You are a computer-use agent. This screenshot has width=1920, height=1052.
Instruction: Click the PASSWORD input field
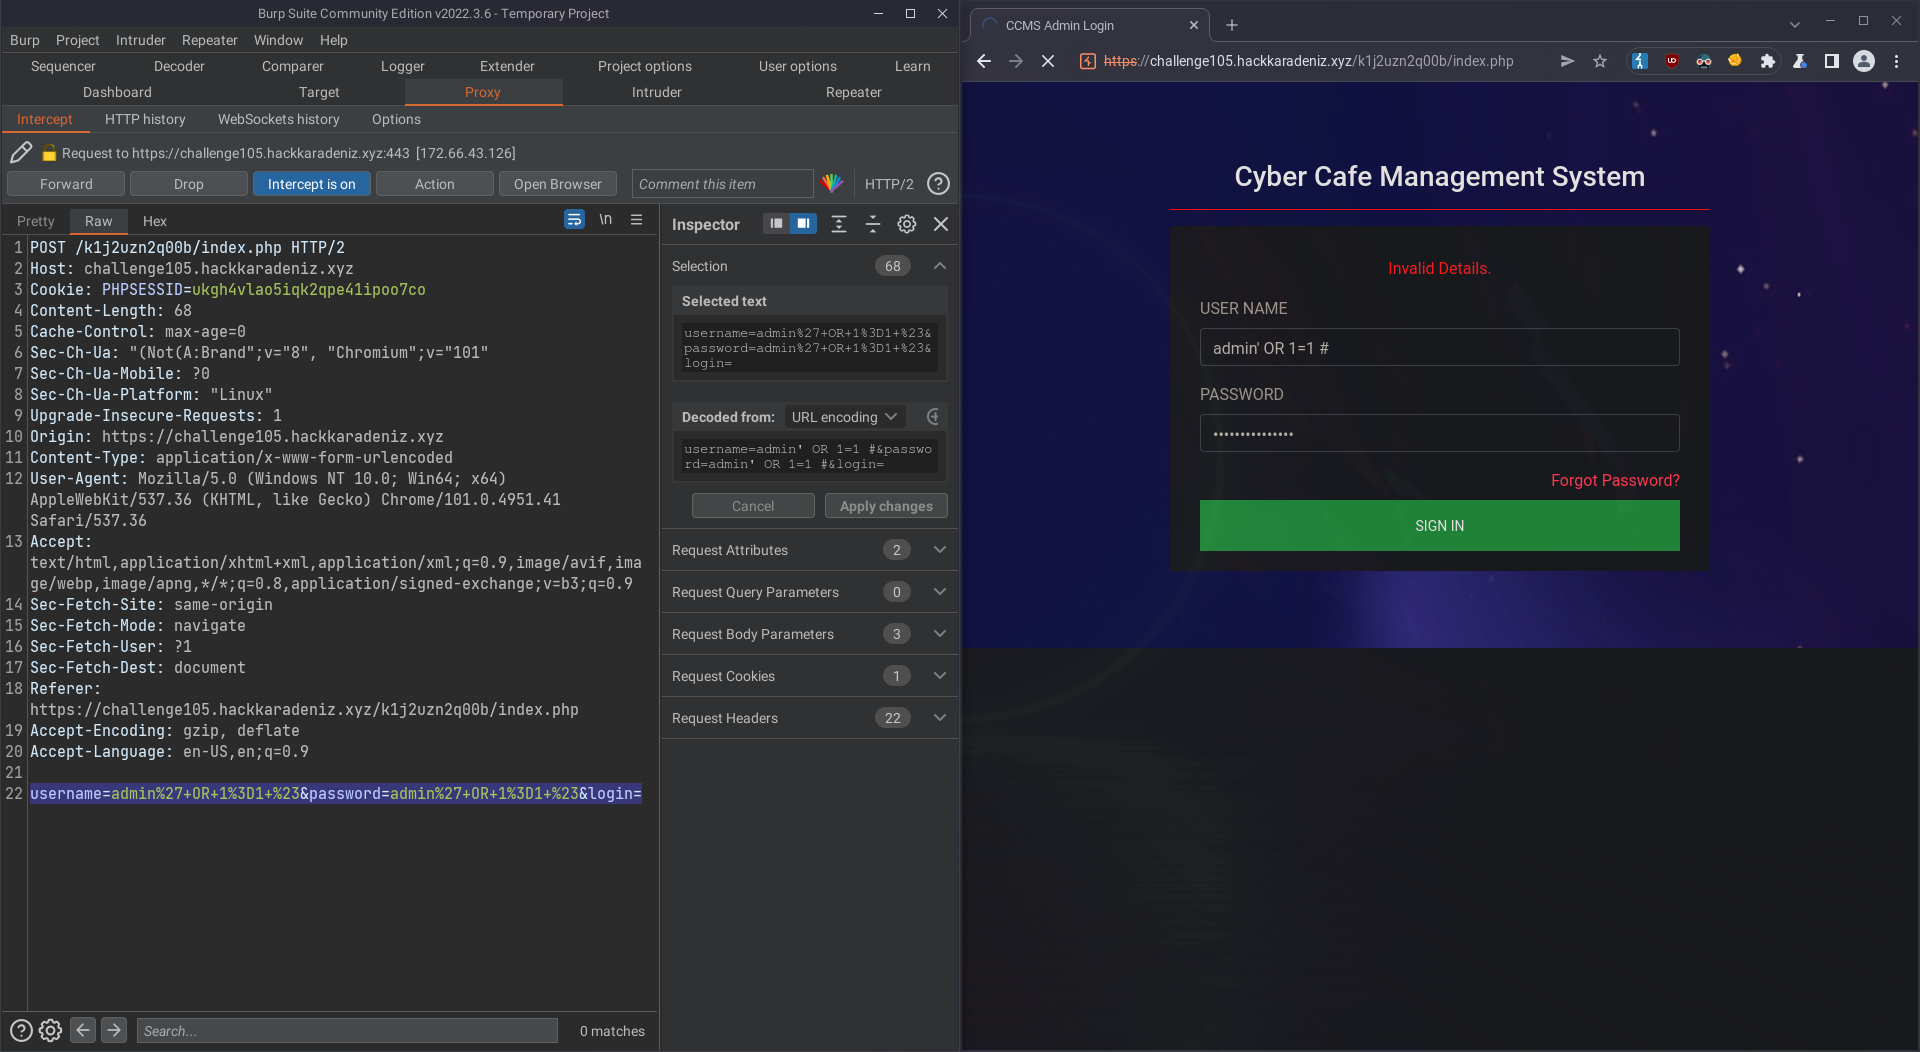pyautogui.click(x=1439, y=434)
